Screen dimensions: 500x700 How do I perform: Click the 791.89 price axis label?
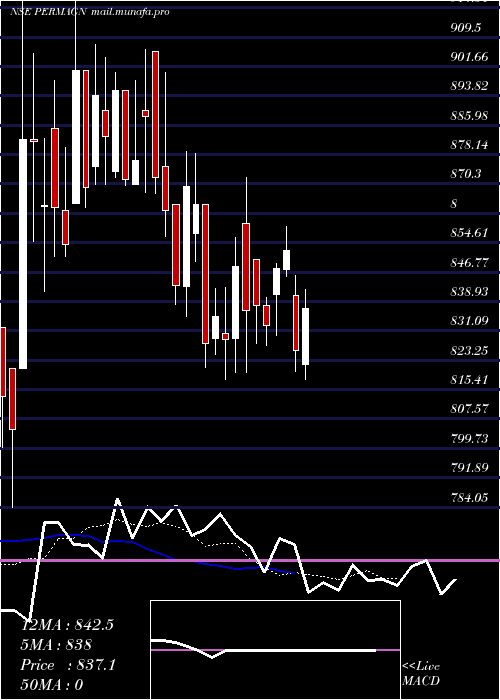pyautogui.click(x=469, y=468)
